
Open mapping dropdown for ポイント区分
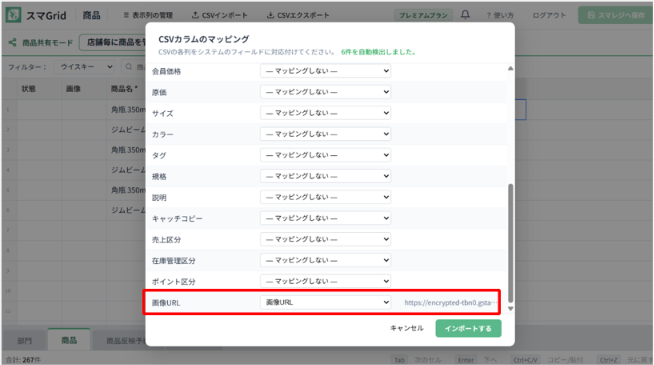click(x=325, y=281)
